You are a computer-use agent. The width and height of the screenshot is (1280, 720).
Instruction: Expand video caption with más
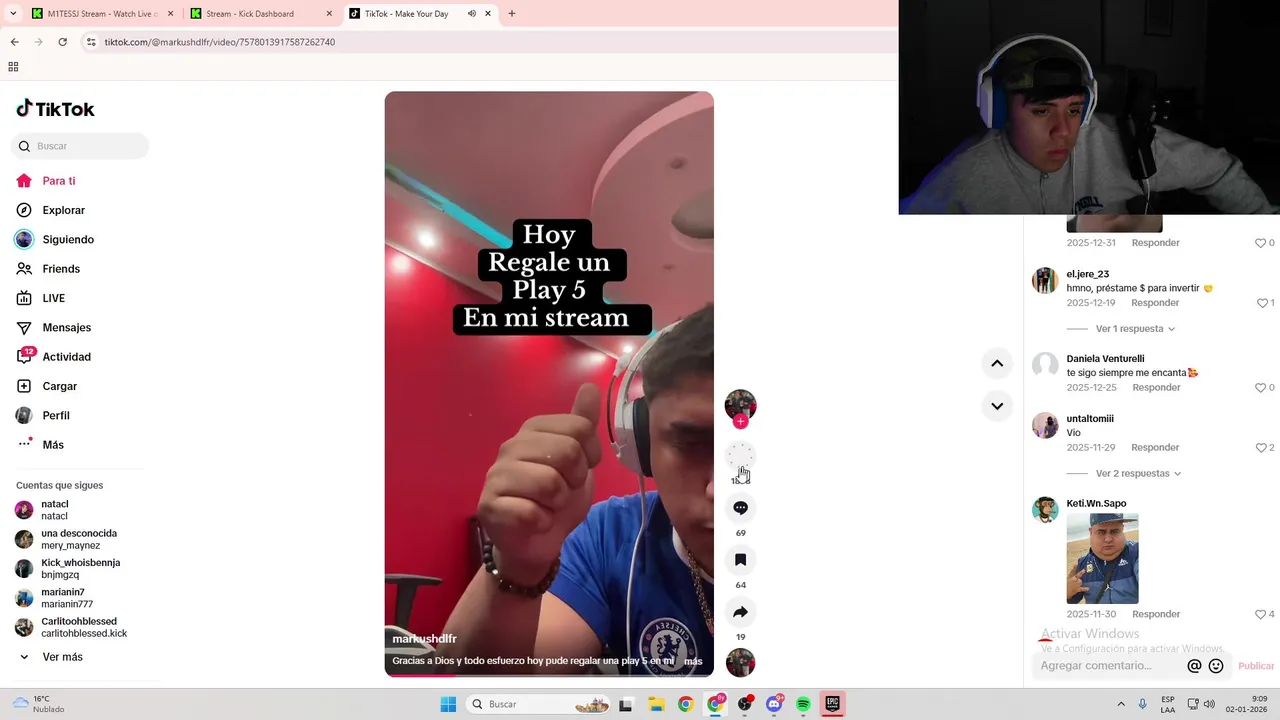(693, 661)
